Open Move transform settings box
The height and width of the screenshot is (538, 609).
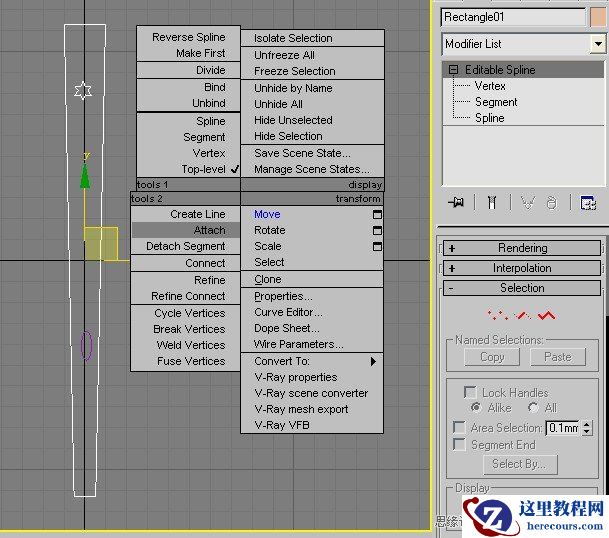point(377,214)
